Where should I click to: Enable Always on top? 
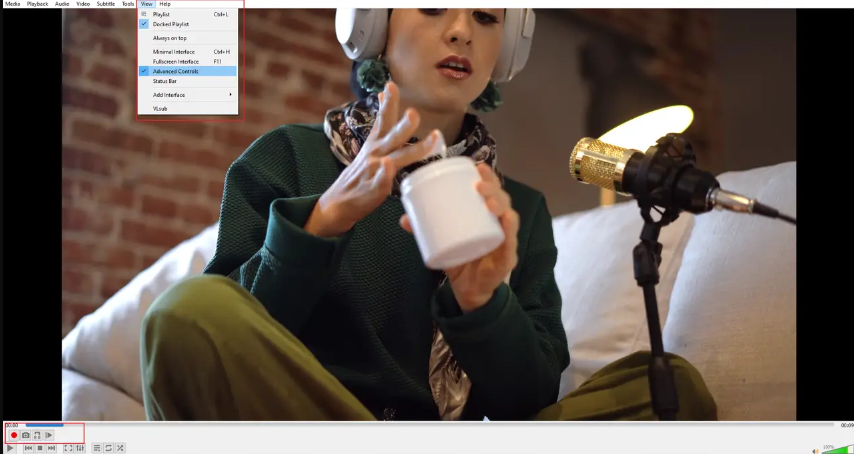[187, 38]
